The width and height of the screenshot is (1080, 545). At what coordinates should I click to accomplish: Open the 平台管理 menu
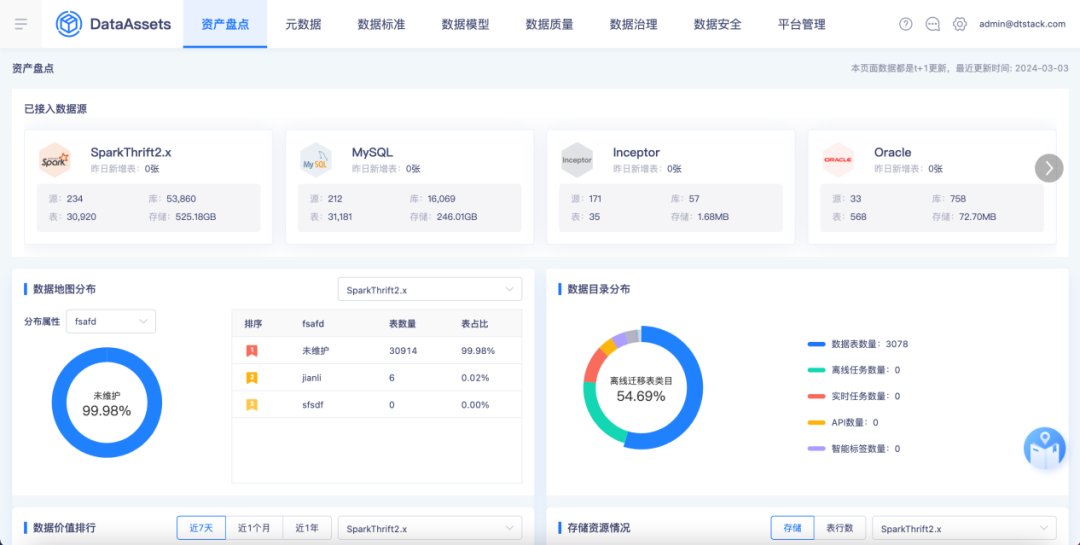click(802, 24)
